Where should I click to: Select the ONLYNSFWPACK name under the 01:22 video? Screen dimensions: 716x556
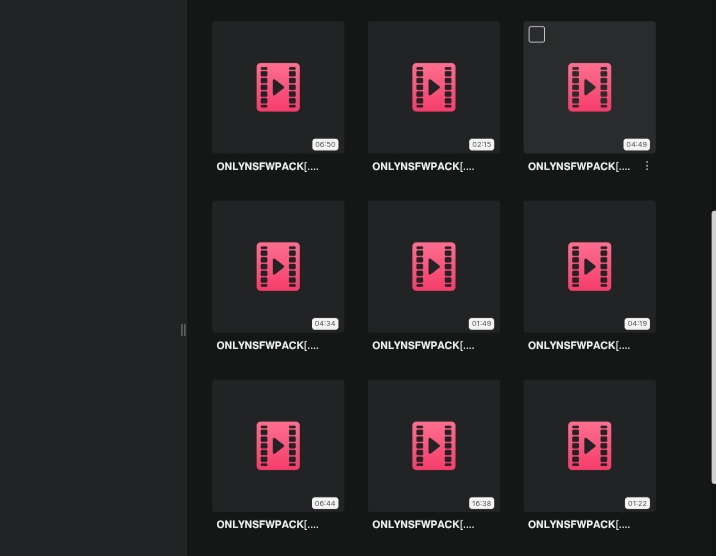[x=579, y=525]
